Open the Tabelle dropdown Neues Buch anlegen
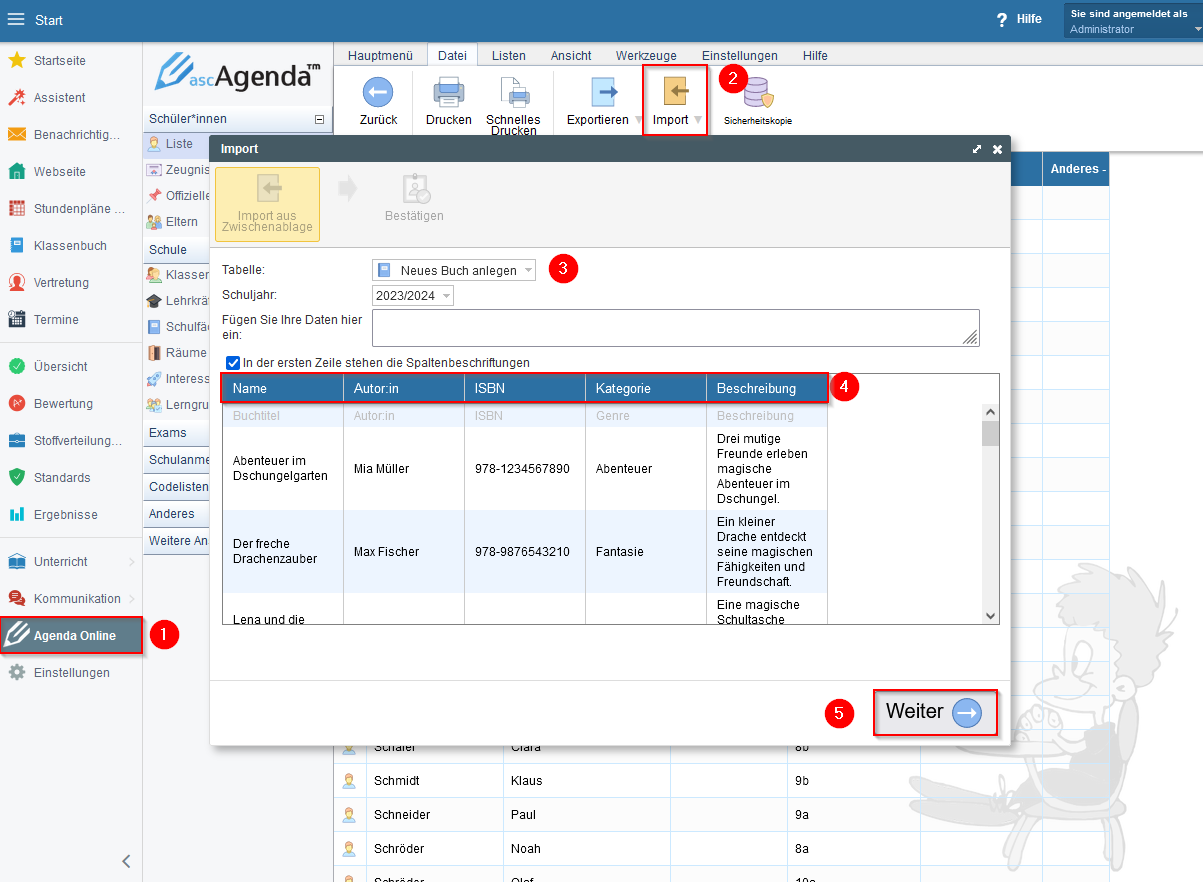 pos(454,270)
